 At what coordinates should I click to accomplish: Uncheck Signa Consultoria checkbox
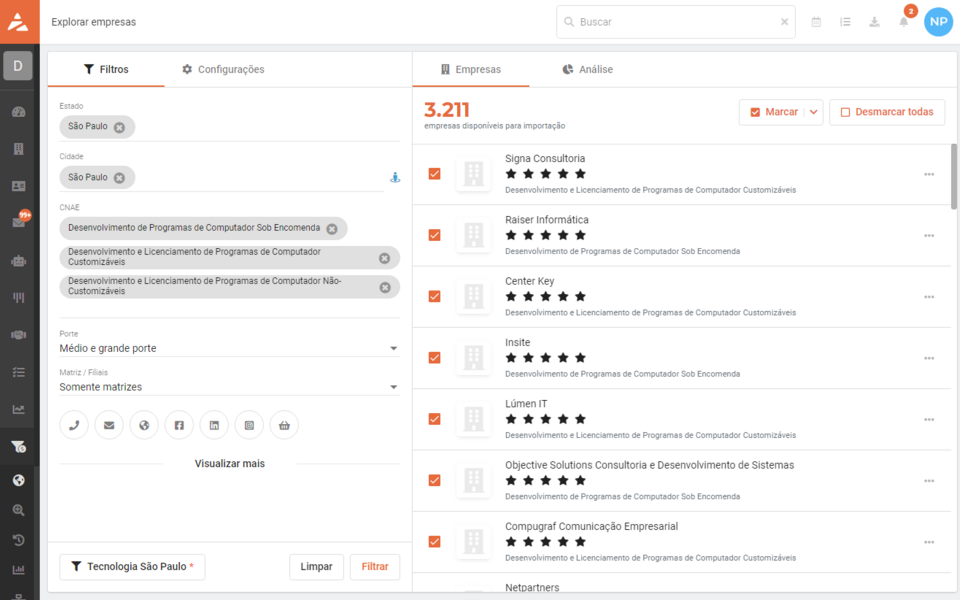click(435, 174)
